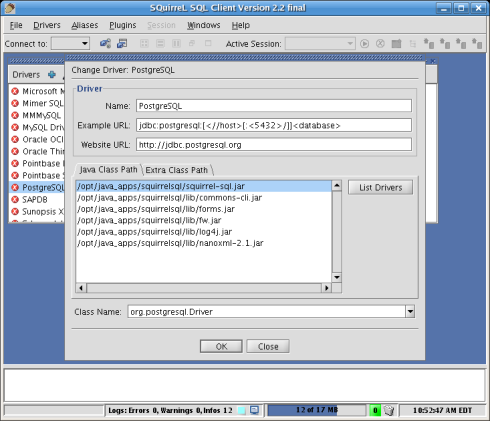Click the List Drivers button
Viewport: 490px width, 421px height.
coord(380,188)
